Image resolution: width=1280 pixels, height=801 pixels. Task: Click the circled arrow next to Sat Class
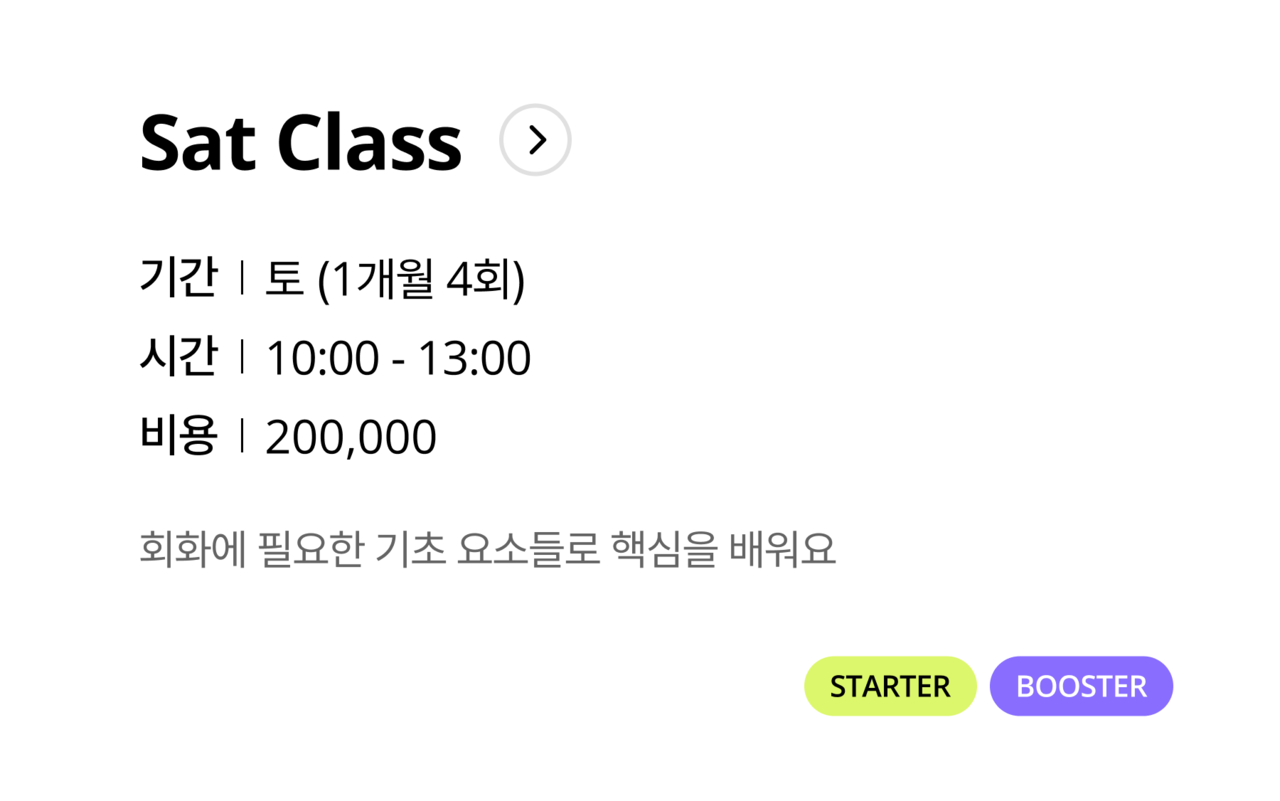click(x=535, y=140)
